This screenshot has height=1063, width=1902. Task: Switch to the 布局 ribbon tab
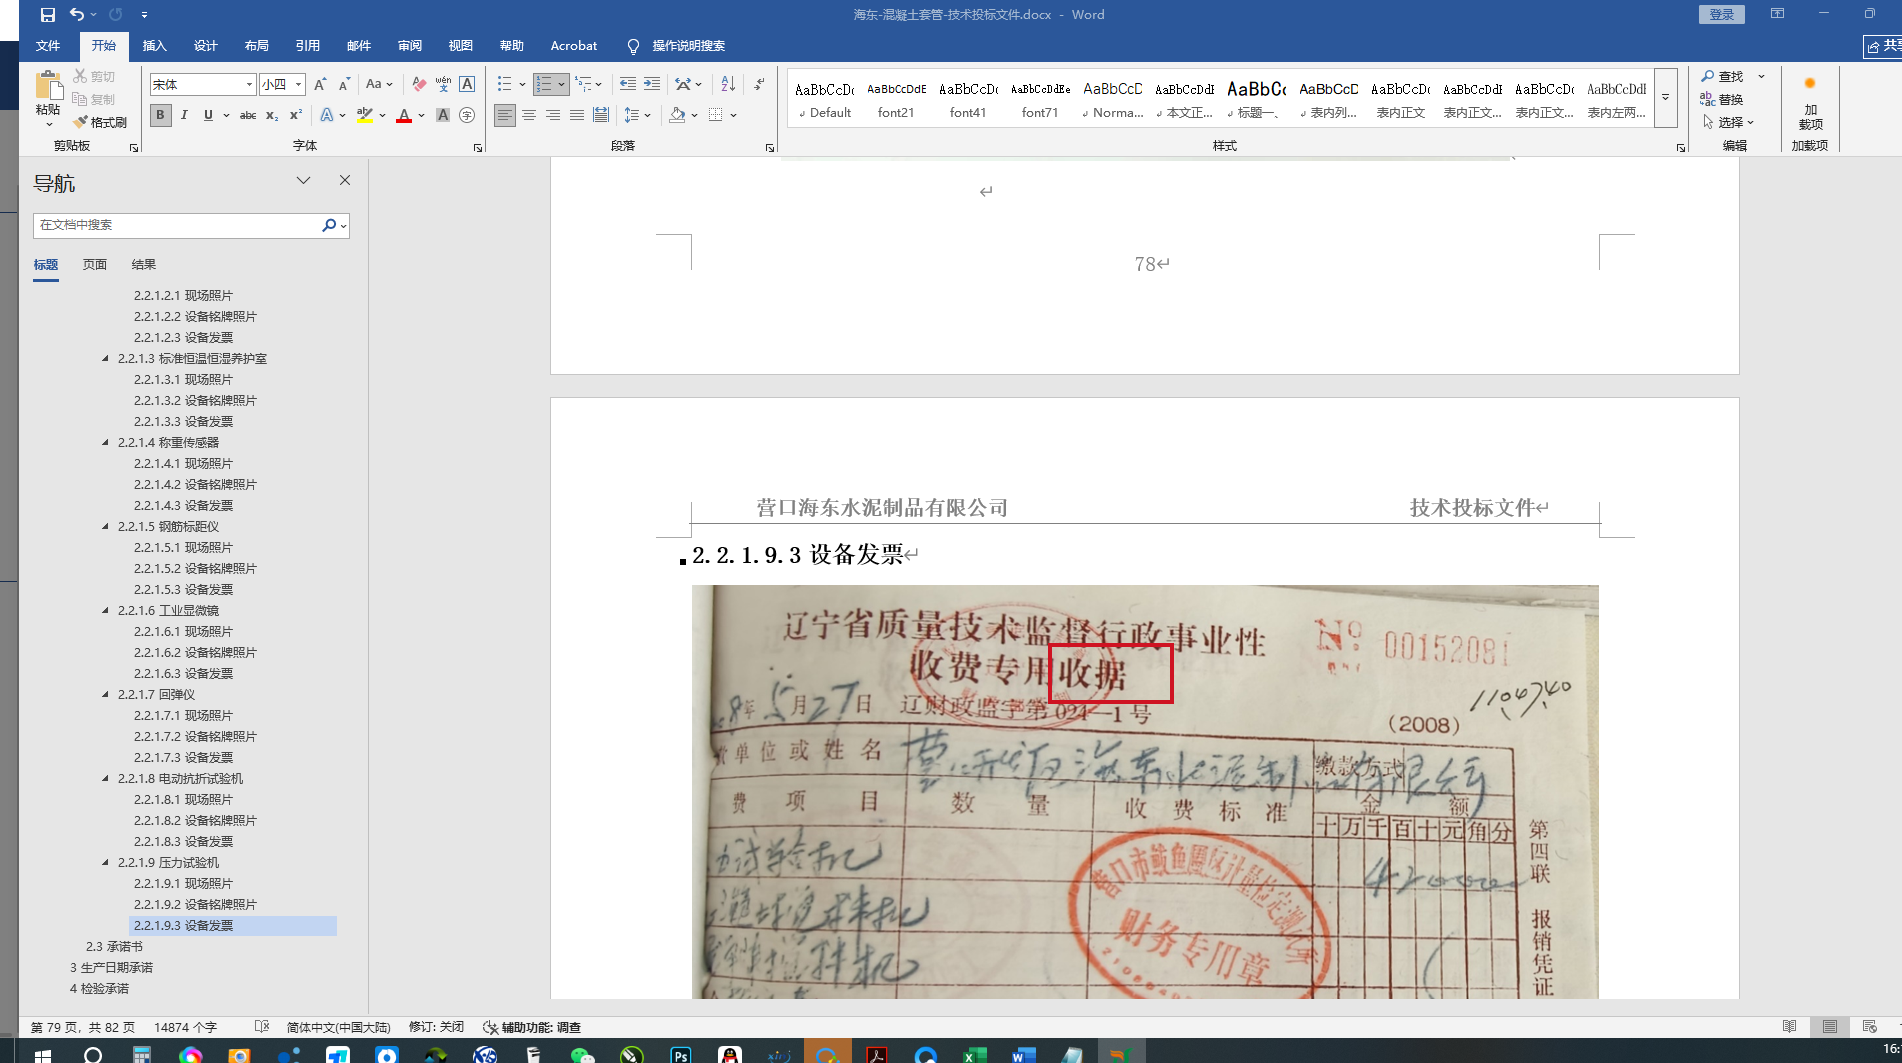pos(256,46)
